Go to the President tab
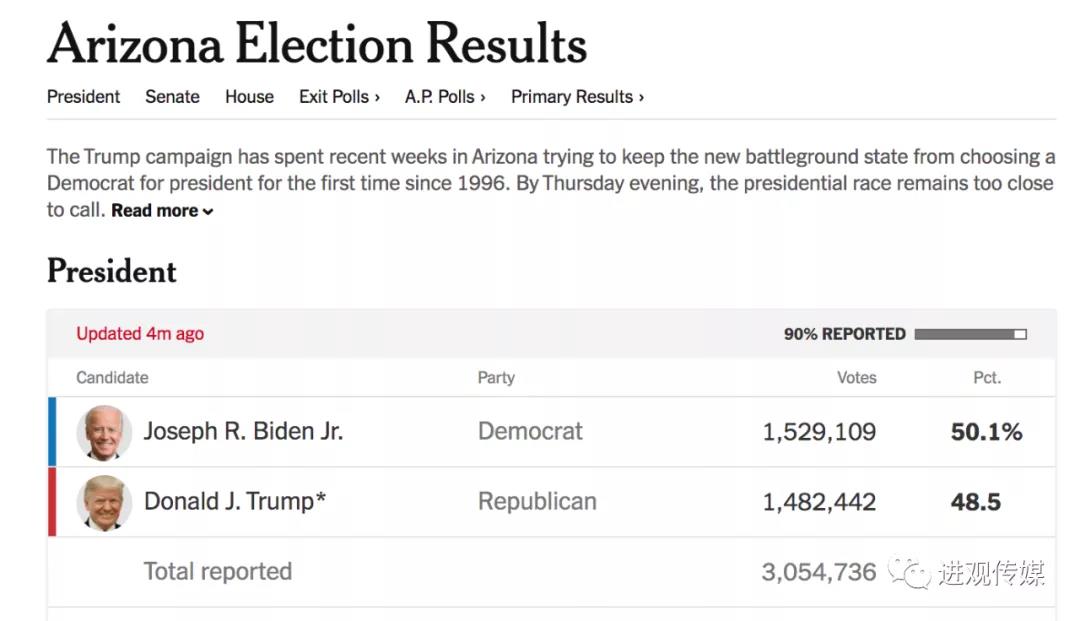The height and width of the screenshot is (621, 1080). coord(83,97)
